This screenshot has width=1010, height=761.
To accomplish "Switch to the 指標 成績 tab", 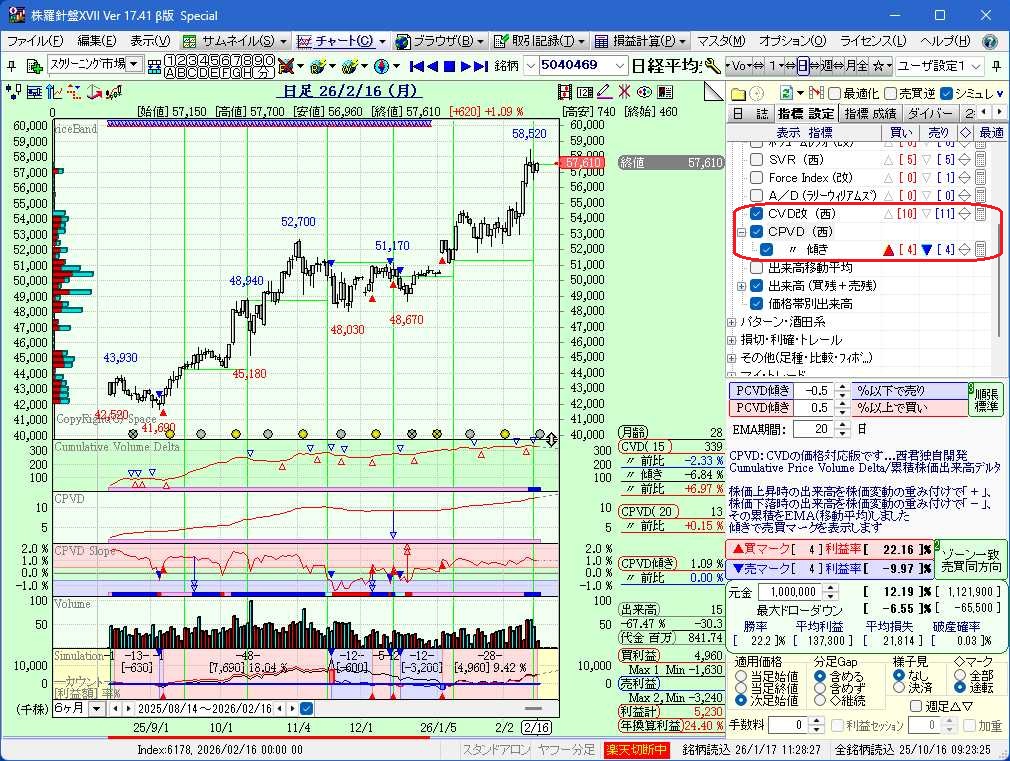I will [x=870, y=113].
